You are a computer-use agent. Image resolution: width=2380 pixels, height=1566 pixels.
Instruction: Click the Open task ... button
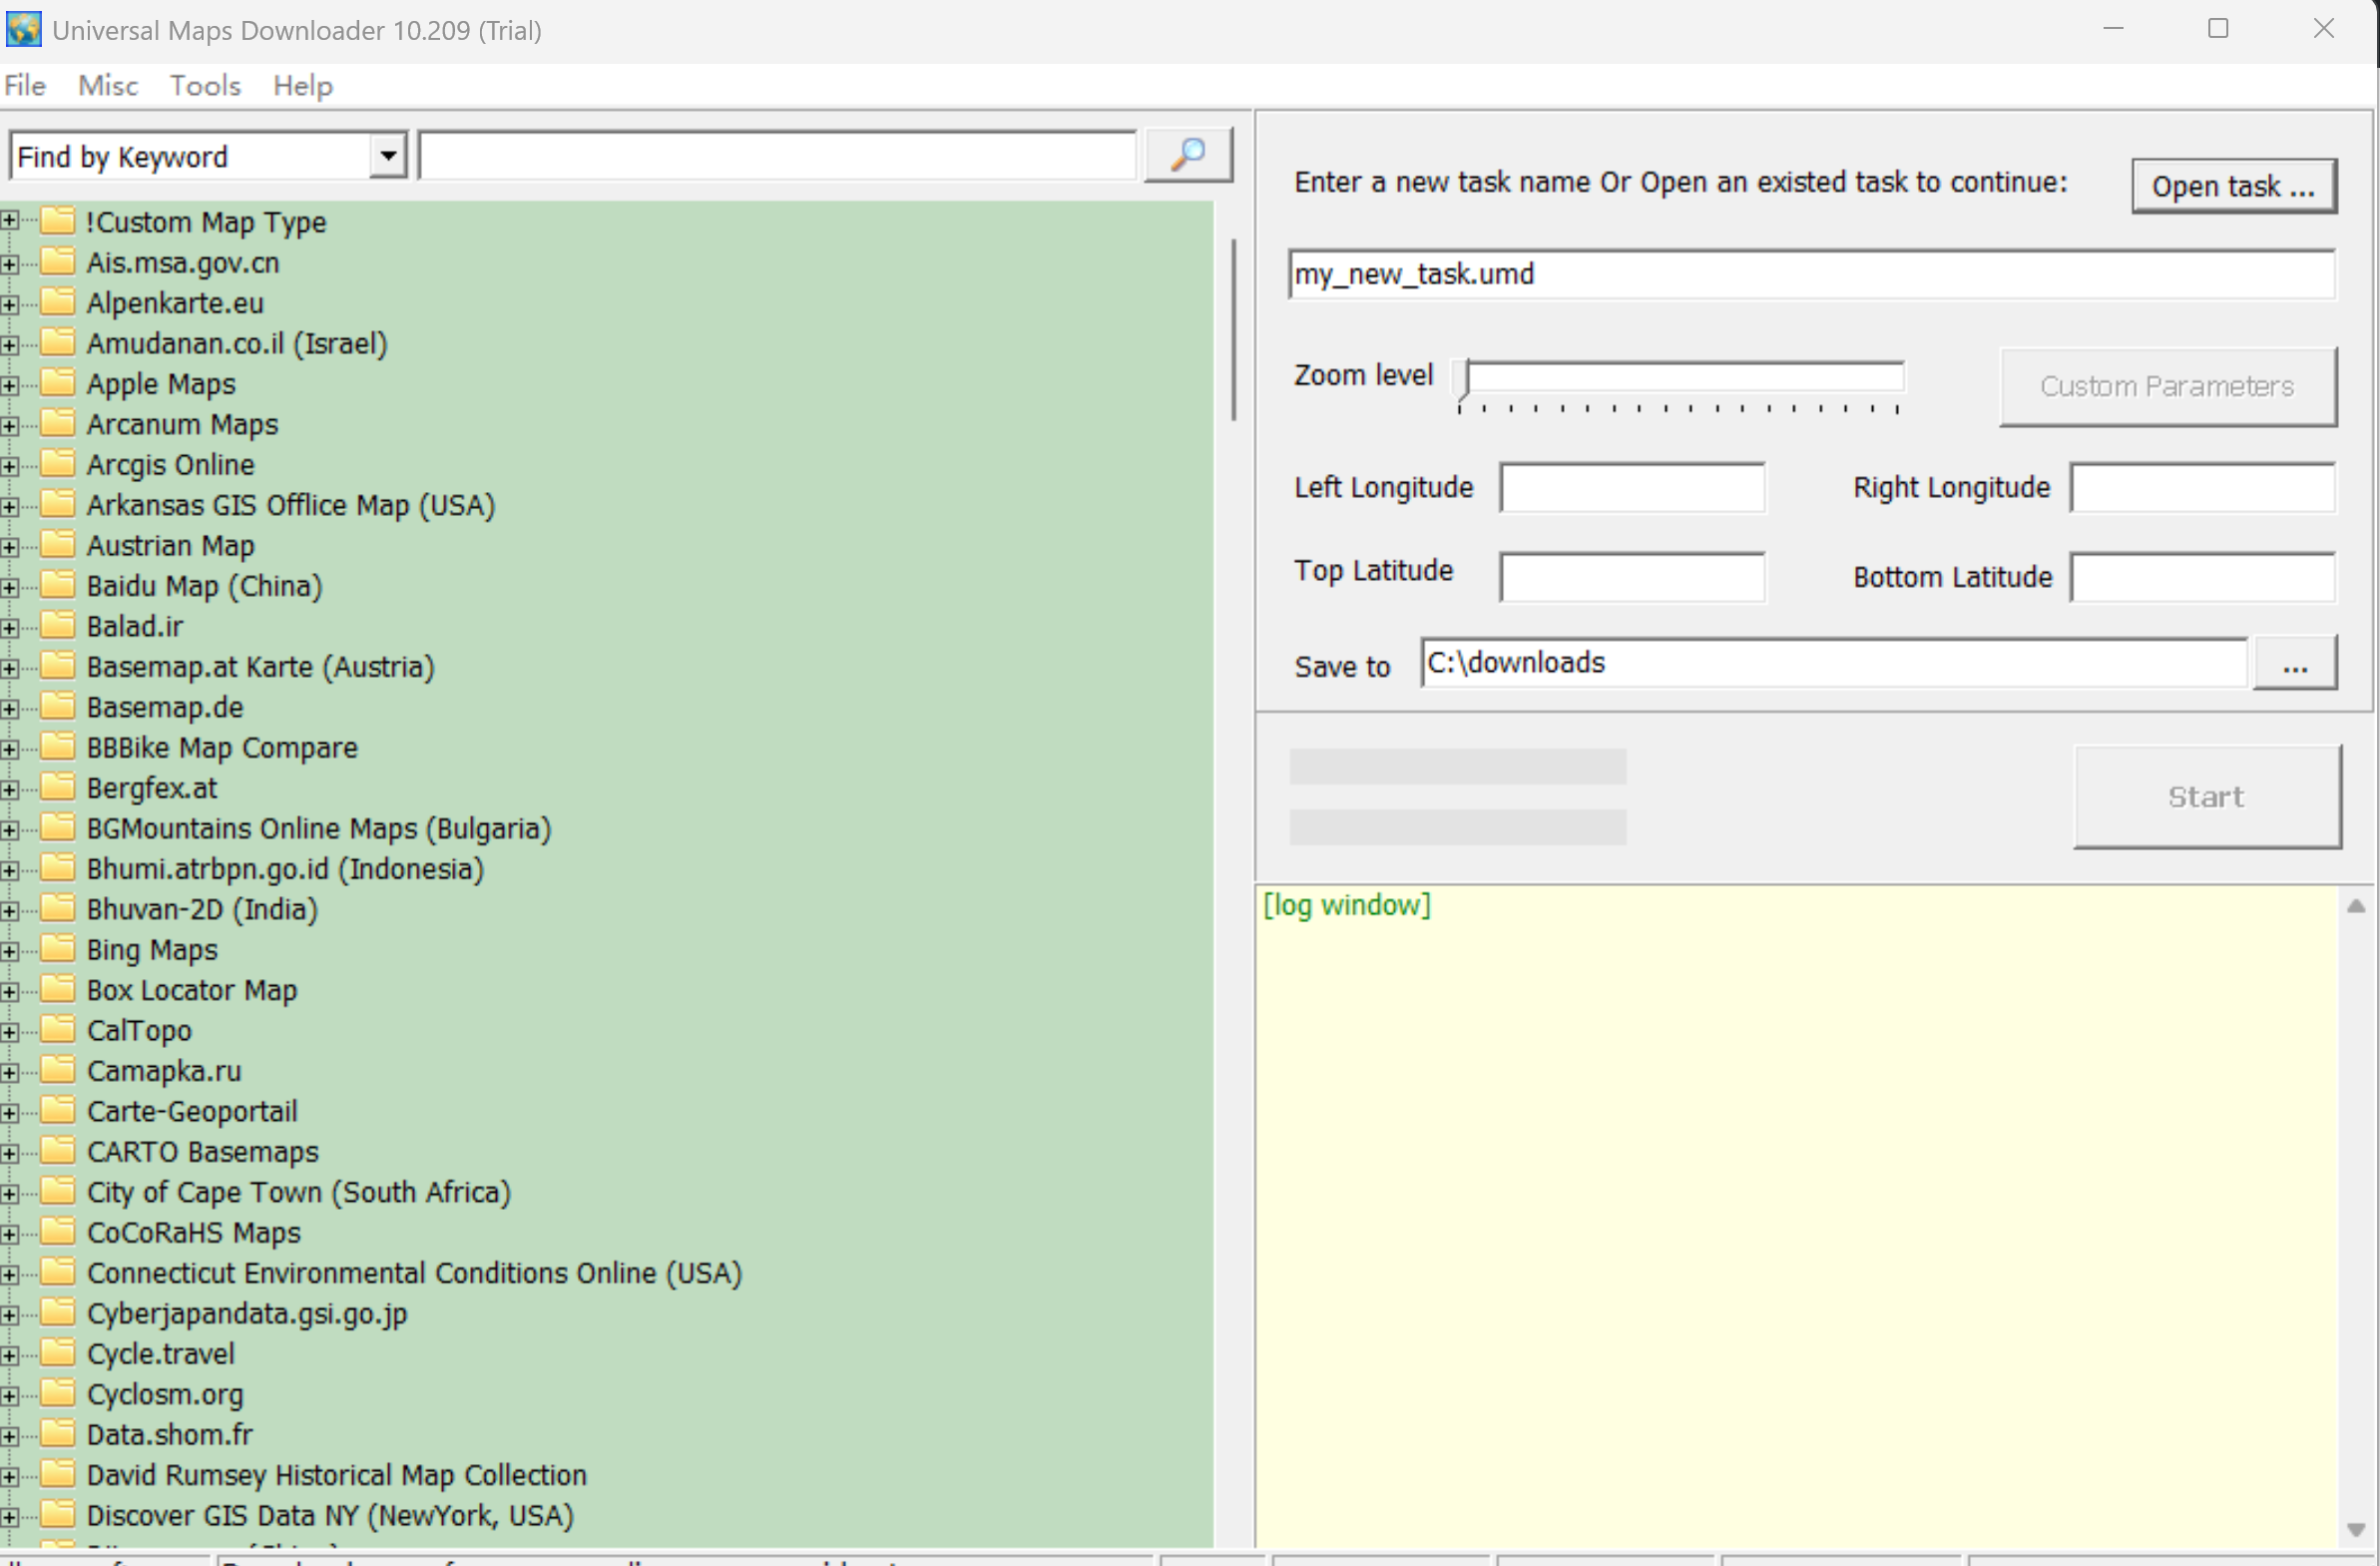(x=2234, y=186)
